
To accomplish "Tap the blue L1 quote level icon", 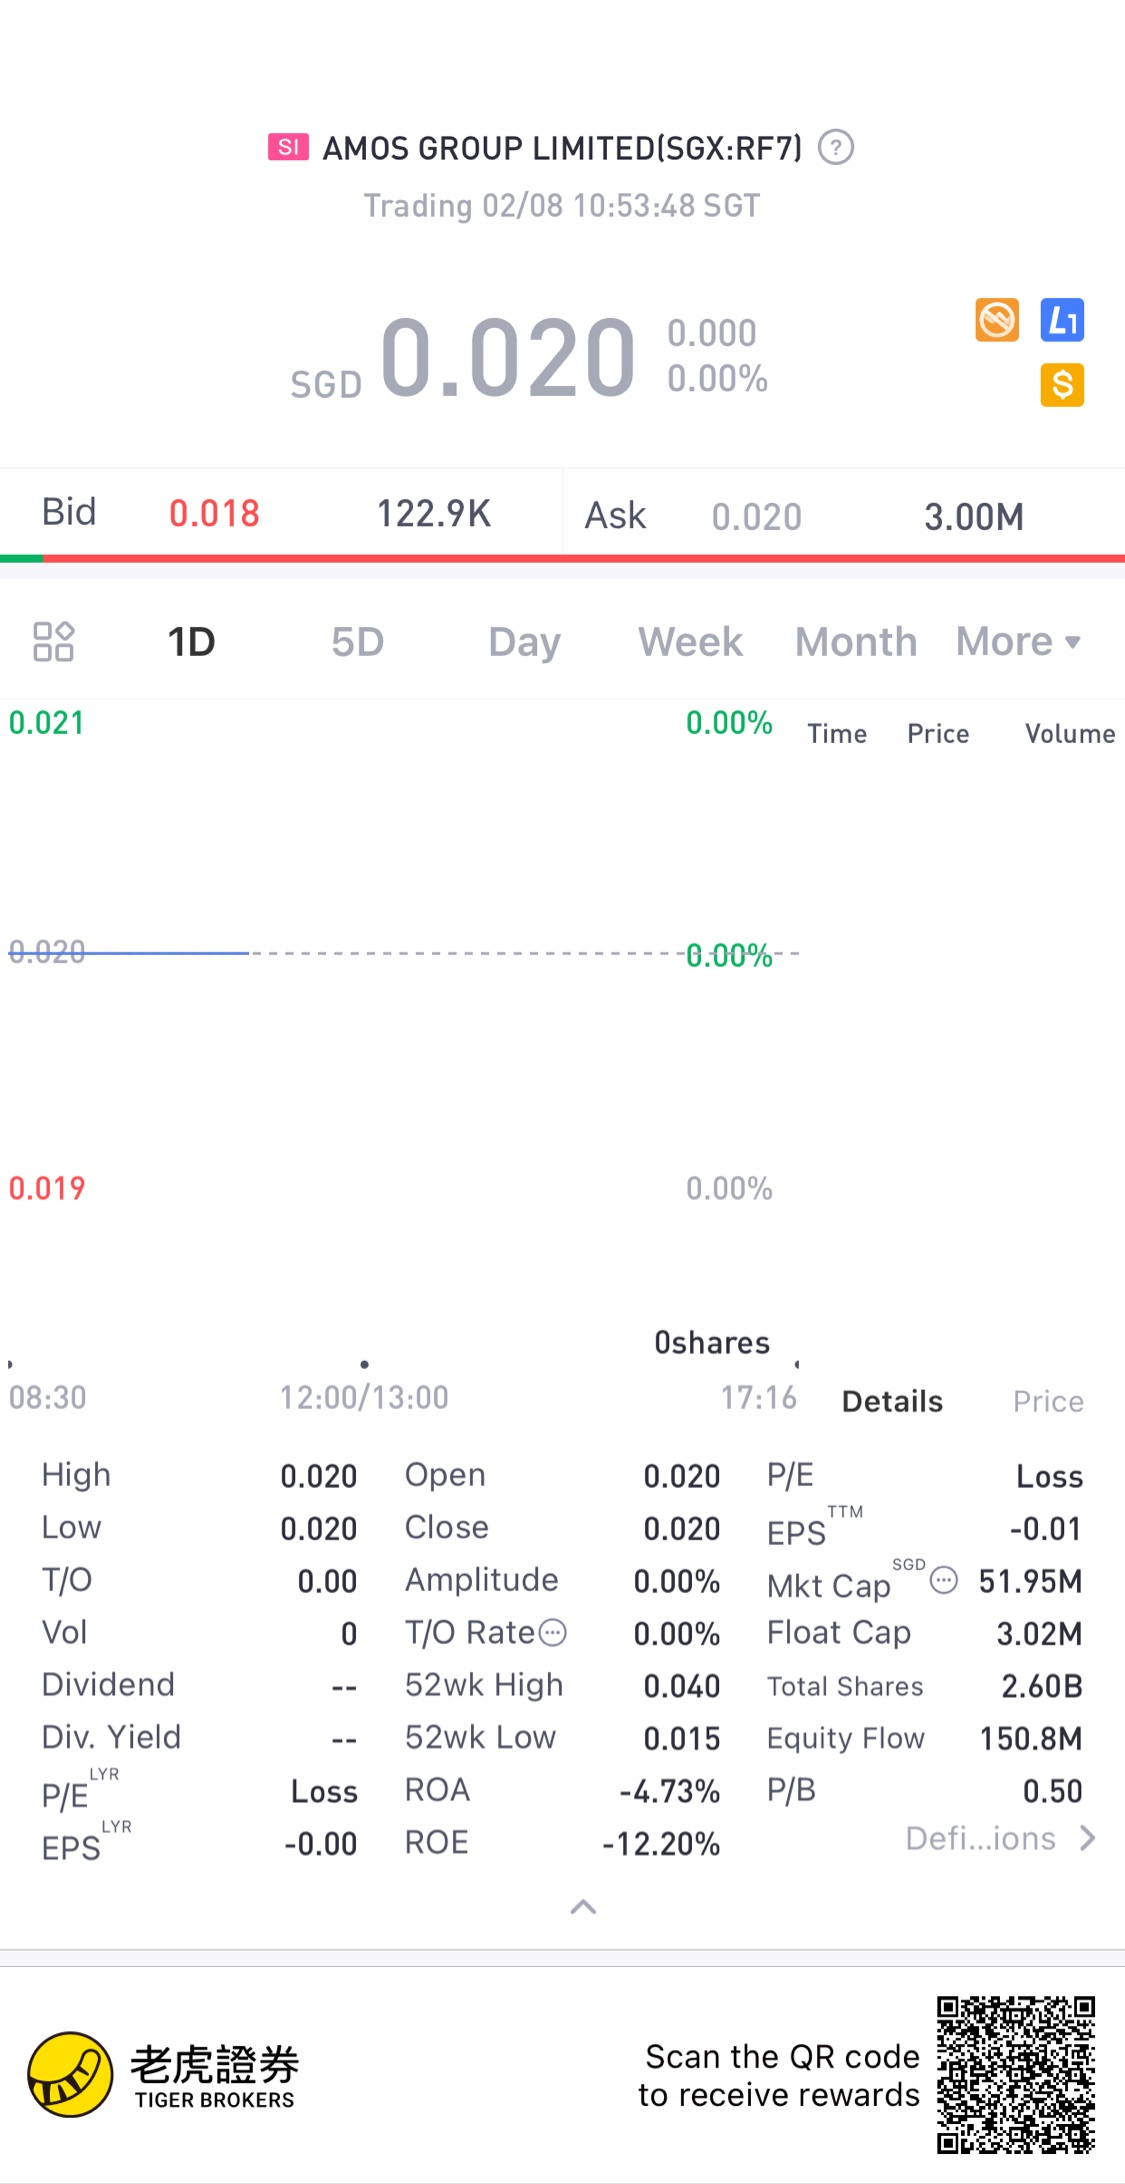I will tap(1062, 320).
